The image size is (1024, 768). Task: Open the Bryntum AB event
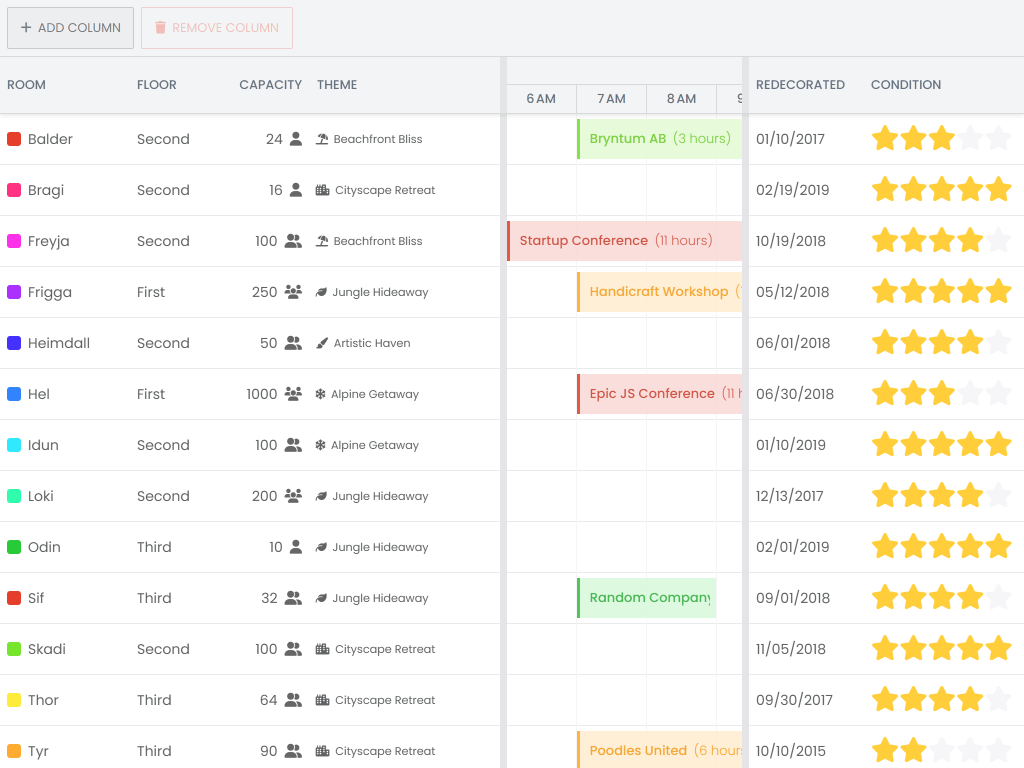point(660,139)
